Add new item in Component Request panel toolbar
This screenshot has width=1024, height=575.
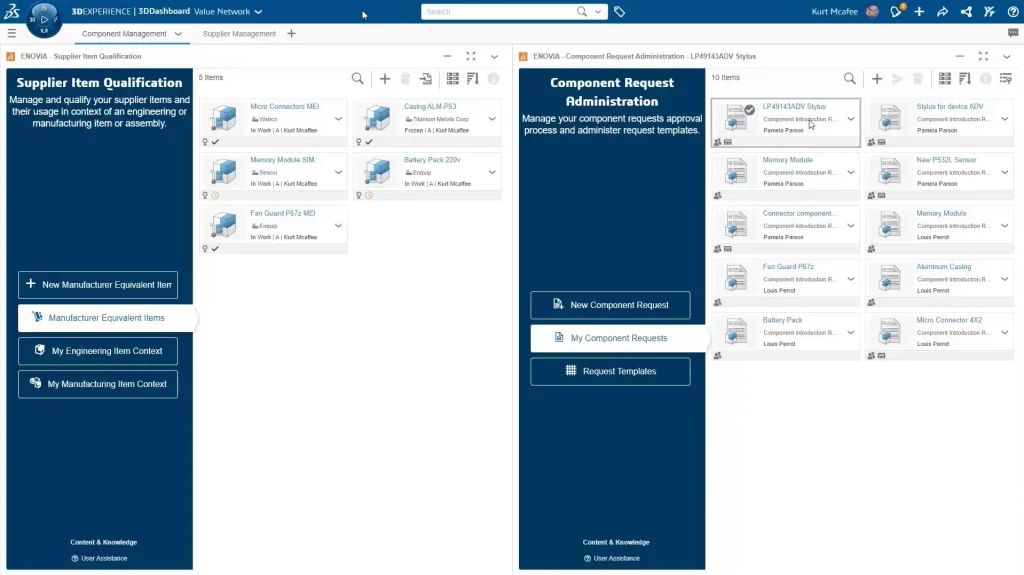(877, 78)
